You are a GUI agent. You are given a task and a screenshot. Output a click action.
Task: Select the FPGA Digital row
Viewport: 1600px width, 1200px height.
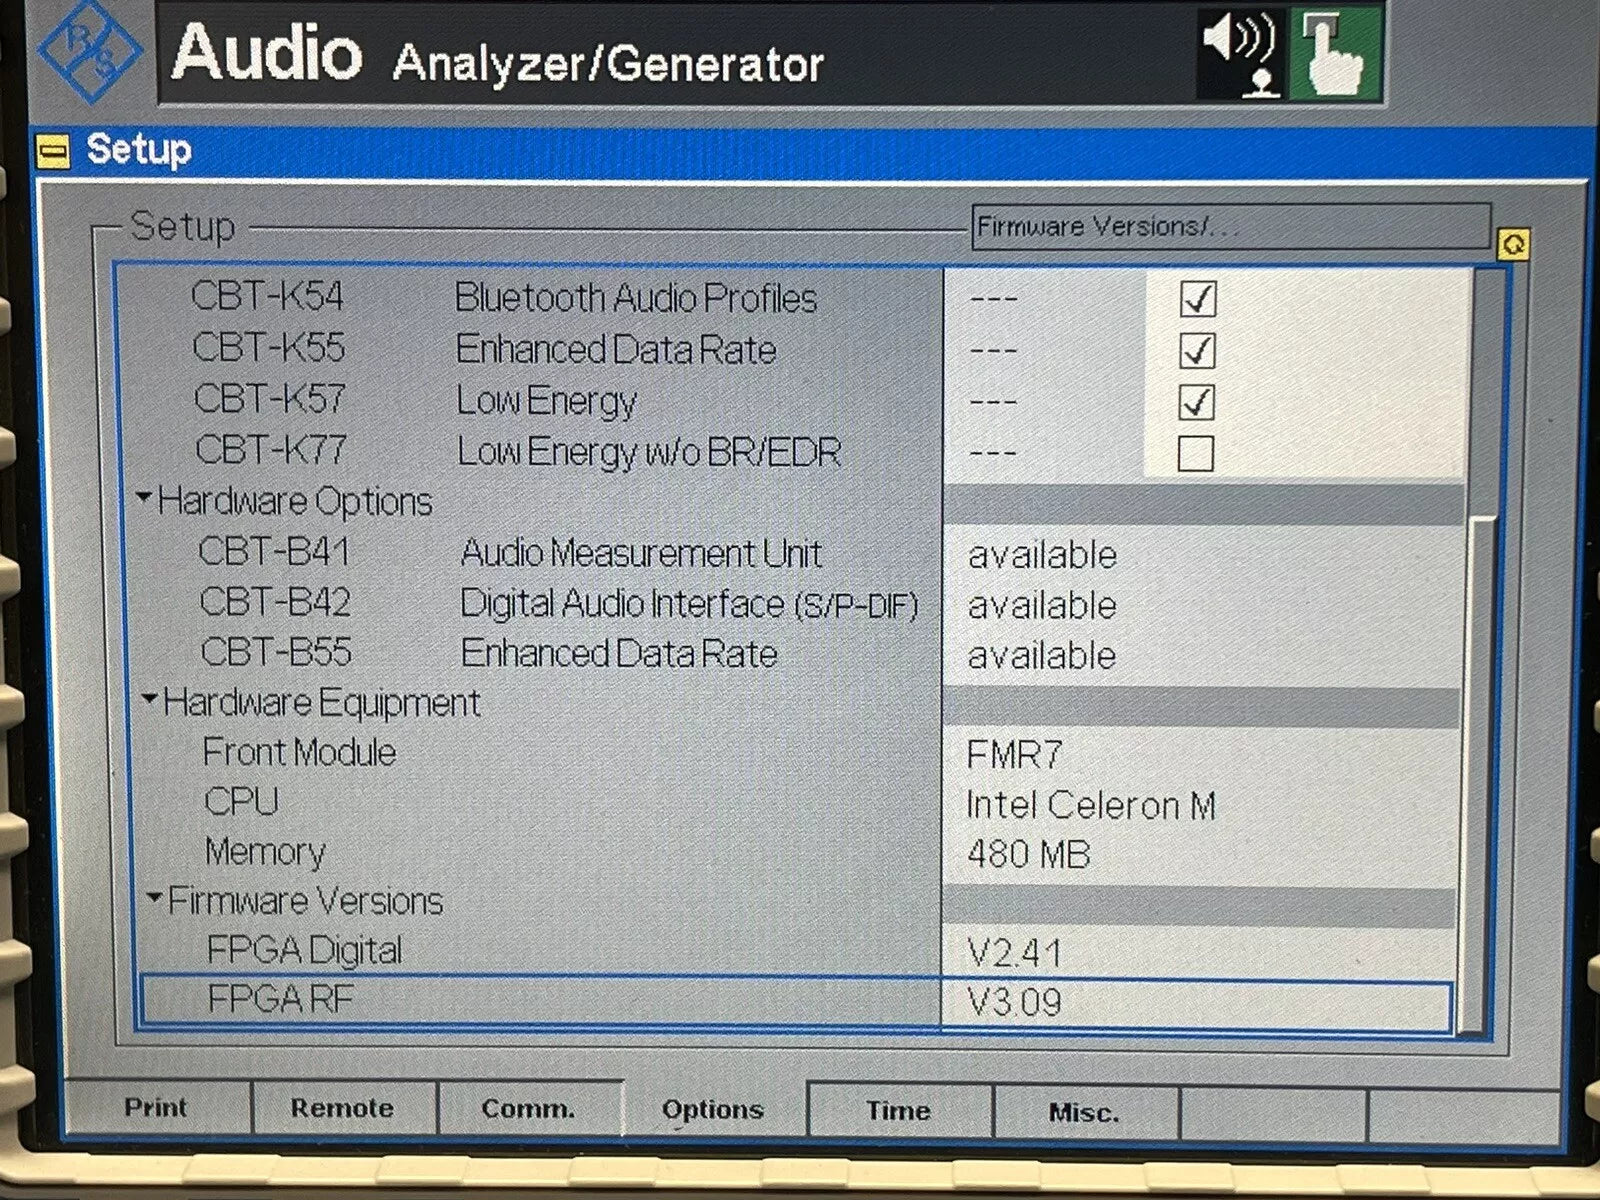(x=796, y=951)
